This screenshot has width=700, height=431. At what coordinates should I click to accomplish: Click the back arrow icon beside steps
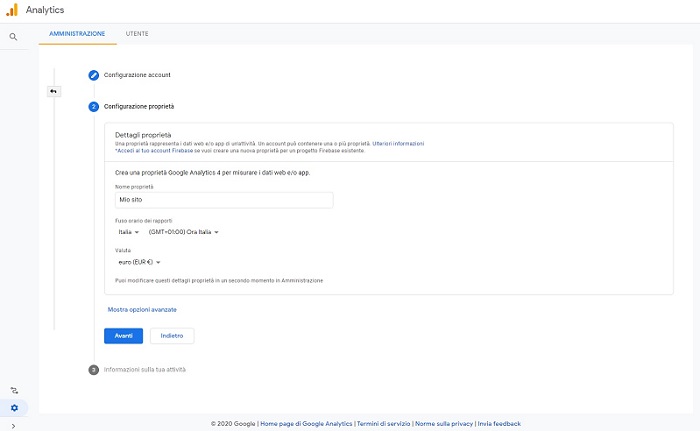pyautogui.click(x=54, y=92)
